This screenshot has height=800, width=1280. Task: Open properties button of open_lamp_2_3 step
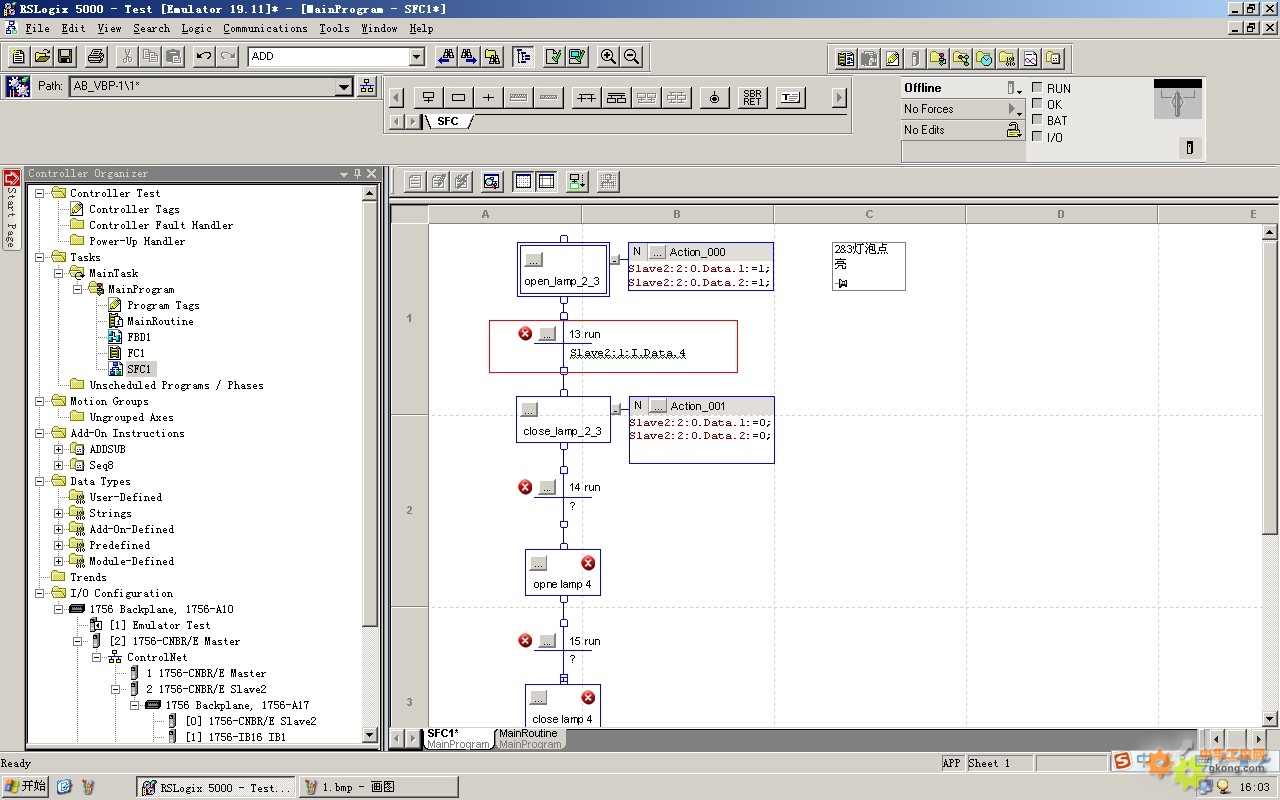534,260
